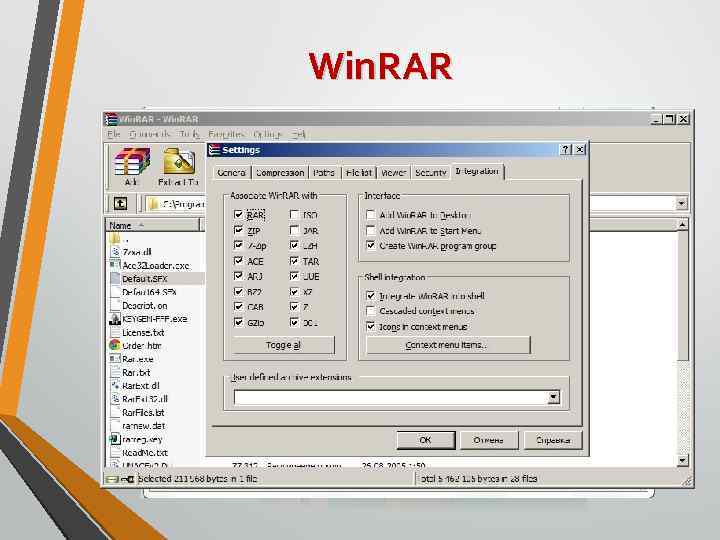This screenshot has width=720, height=540.
Task: Toggle the CAB association checkbox
Action: click(x=238, y=307)
